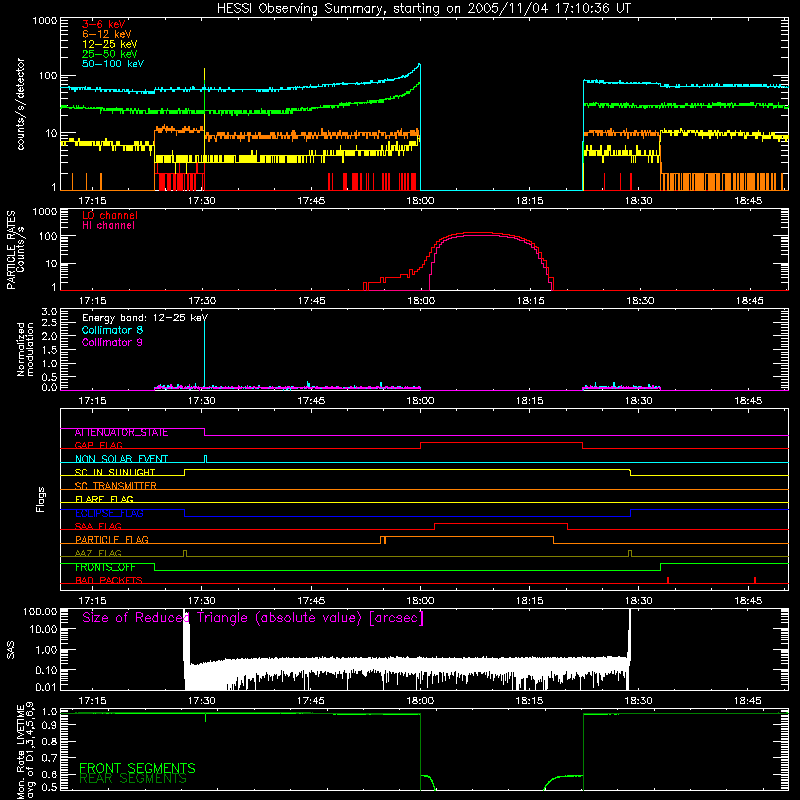Click the PARTICLE_FLAG label
The width and height of the screenshot is (800, 800).
[112, 540]
